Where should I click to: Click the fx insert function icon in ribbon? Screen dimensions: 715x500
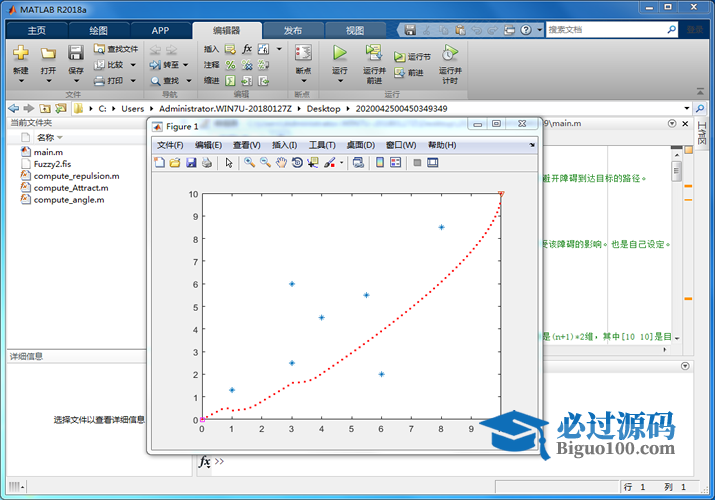(247, 48)
